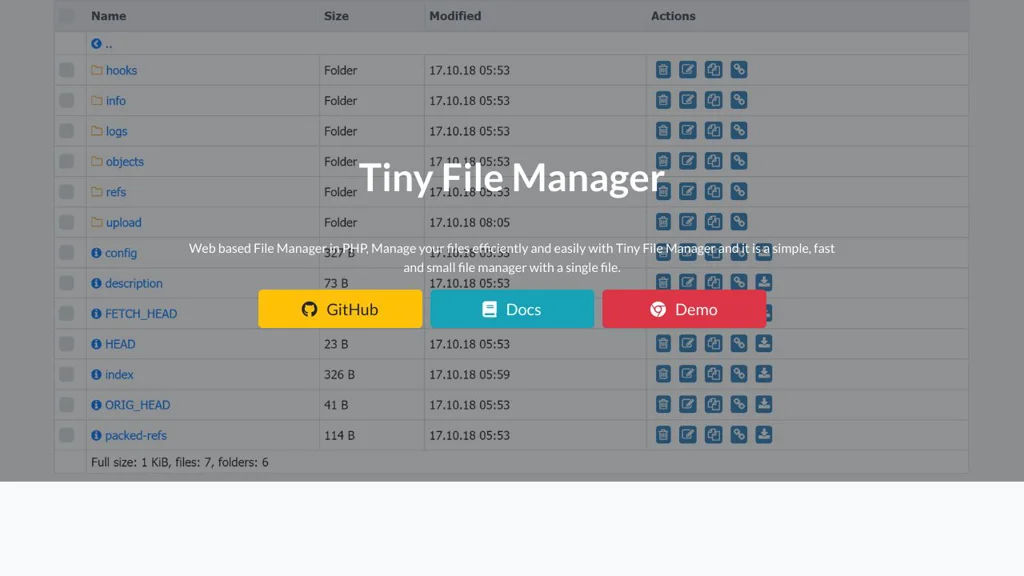This screenshot has width=1024, height=576.
Task: Open the config file link
Action: pyautogui.click(x=121, y=253)
